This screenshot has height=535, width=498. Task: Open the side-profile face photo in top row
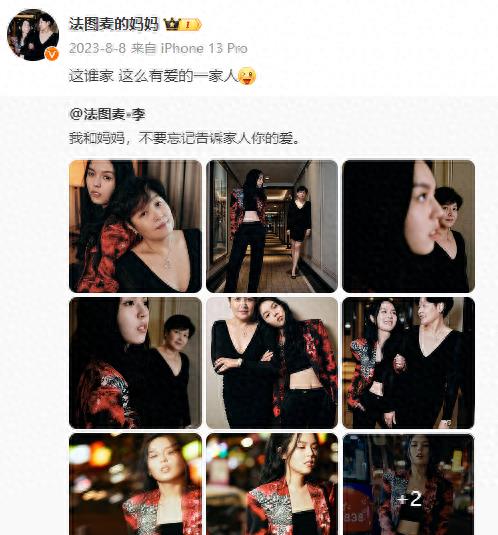tap(408, 226)
